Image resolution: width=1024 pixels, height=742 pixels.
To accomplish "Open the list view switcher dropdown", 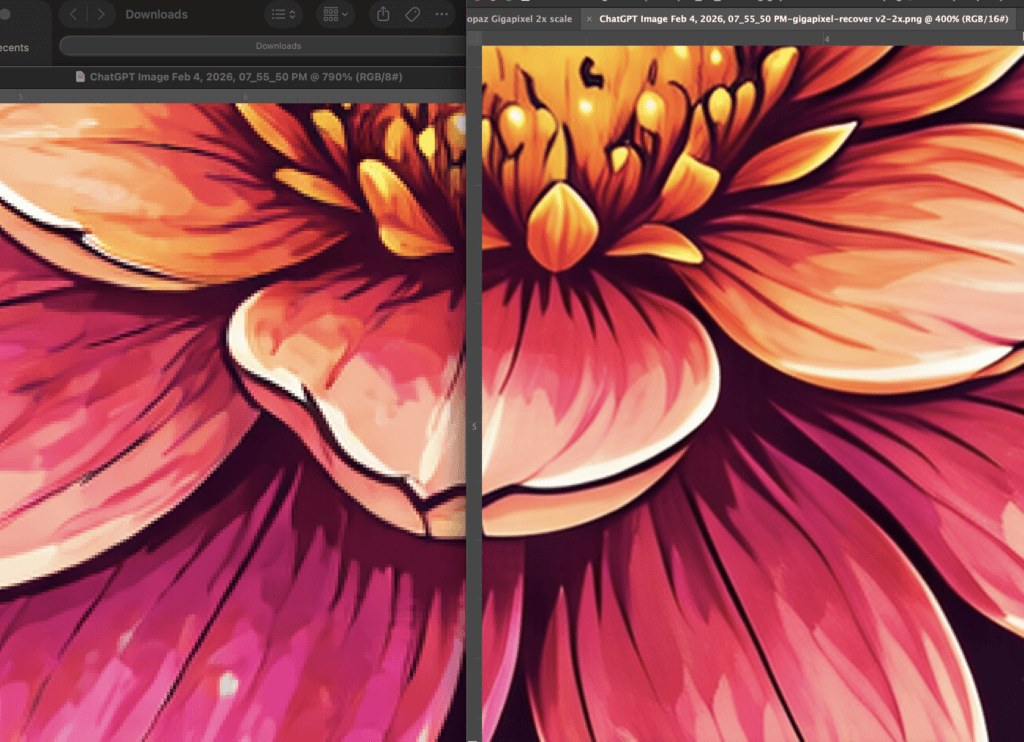I will (x=283, y=14).
